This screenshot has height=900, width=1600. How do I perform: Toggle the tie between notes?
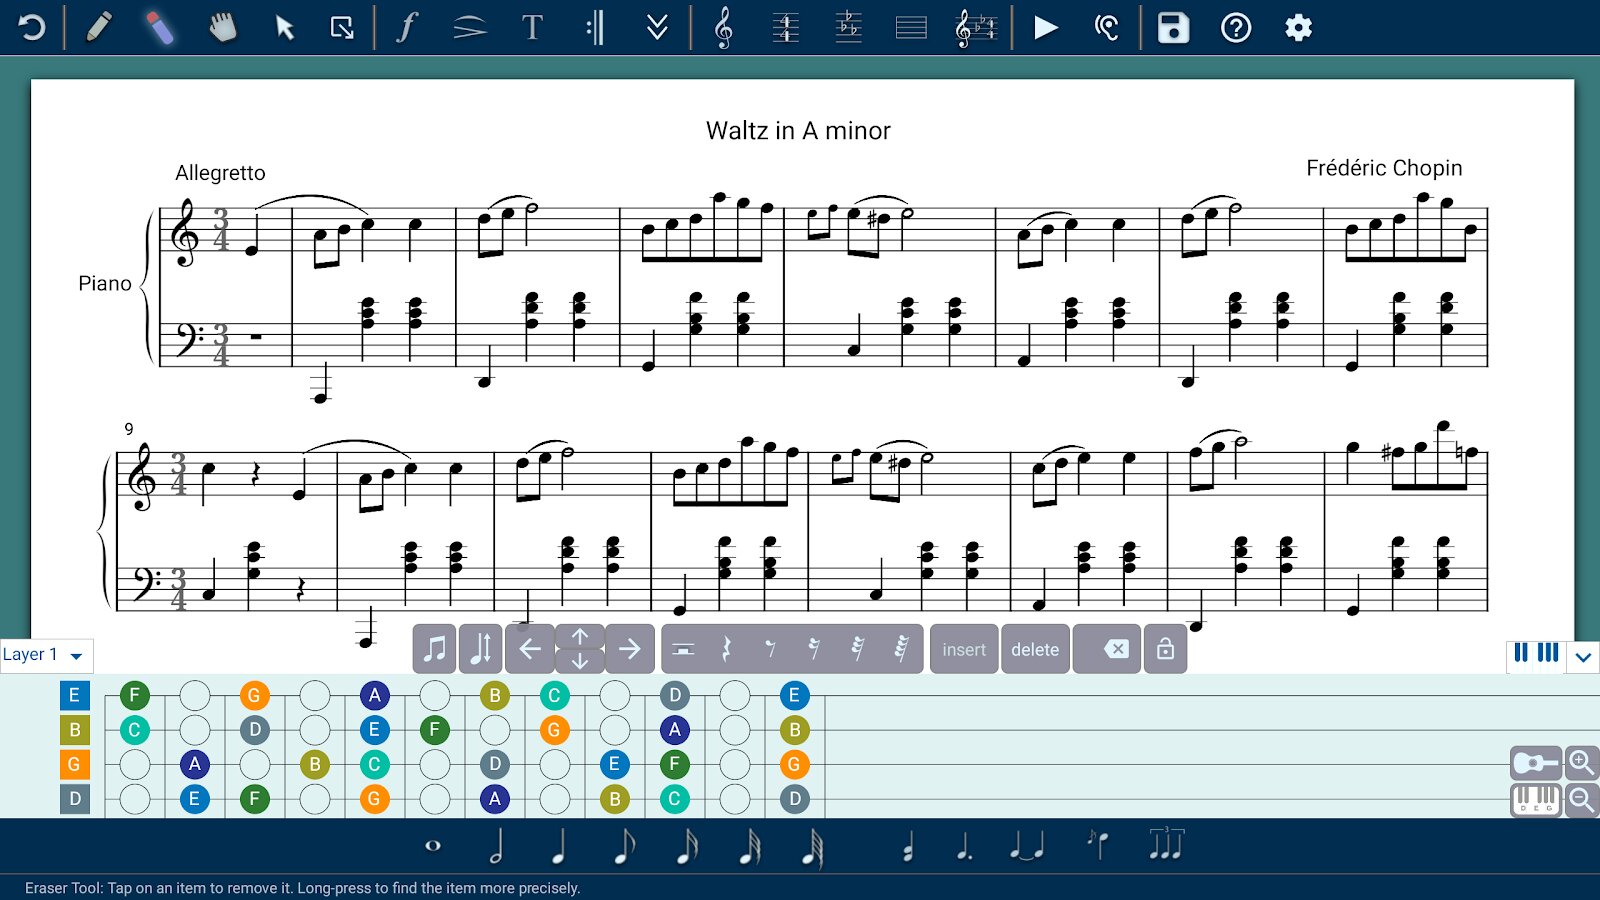pos(1027,847)
